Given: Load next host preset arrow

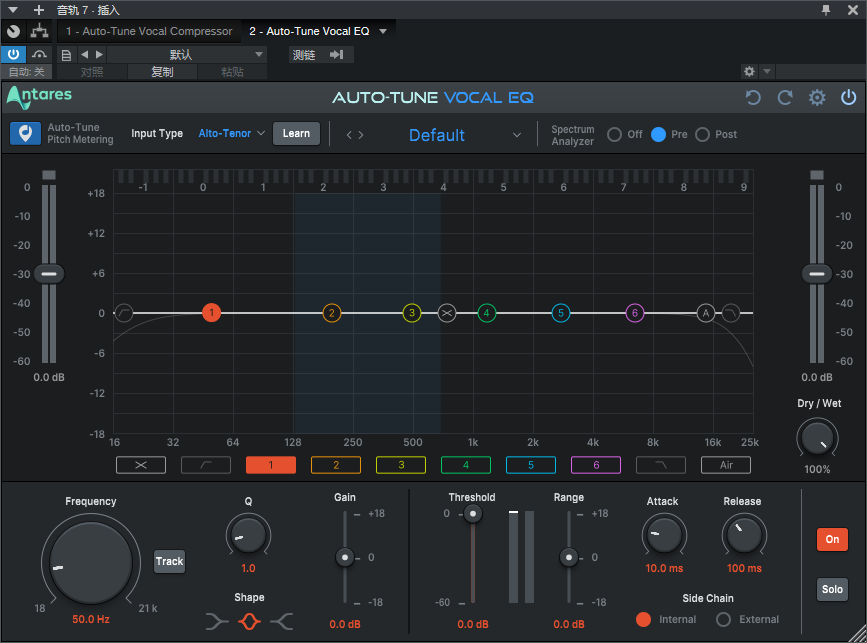Looking at the screenshot, I should (100, 54).
